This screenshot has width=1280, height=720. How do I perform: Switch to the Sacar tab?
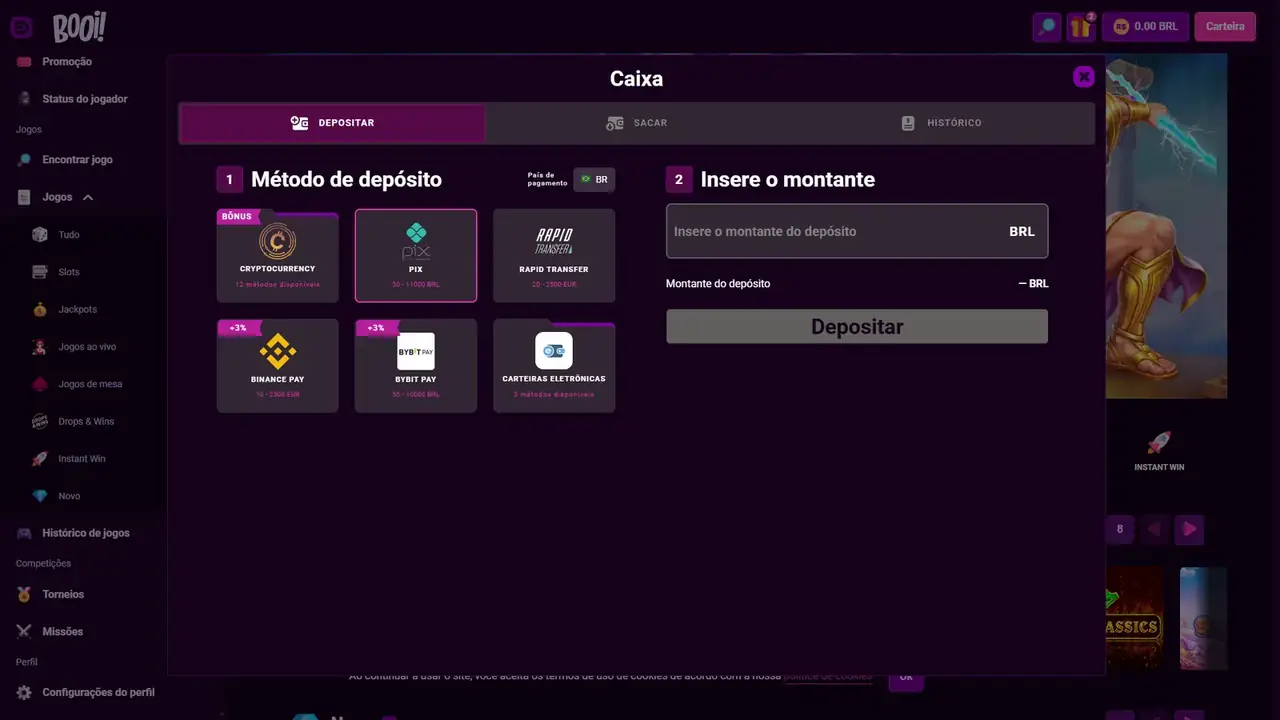(x=637, y=123)
